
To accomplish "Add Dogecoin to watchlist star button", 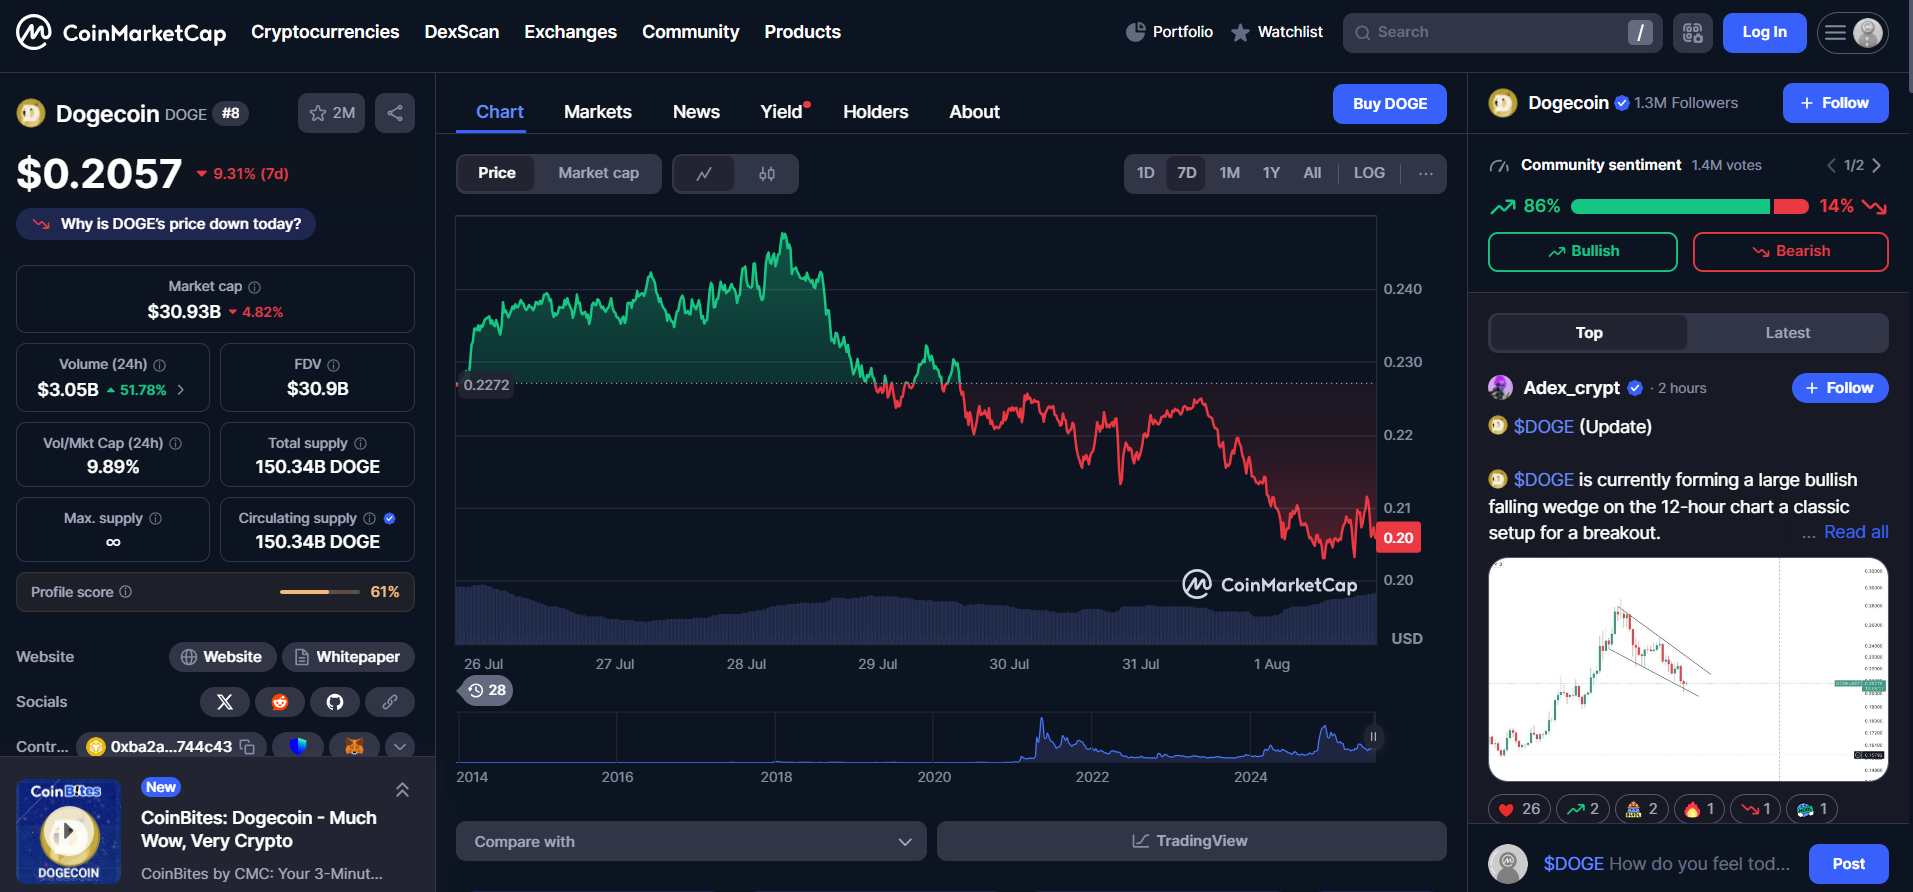I will [332, 113].
